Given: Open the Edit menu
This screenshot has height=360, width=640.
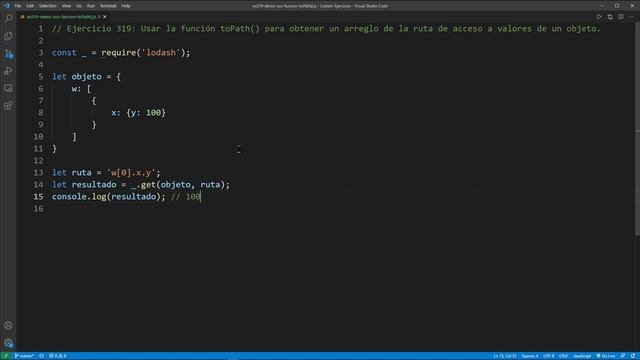Looking at the screenshot, I should (30, 6).
